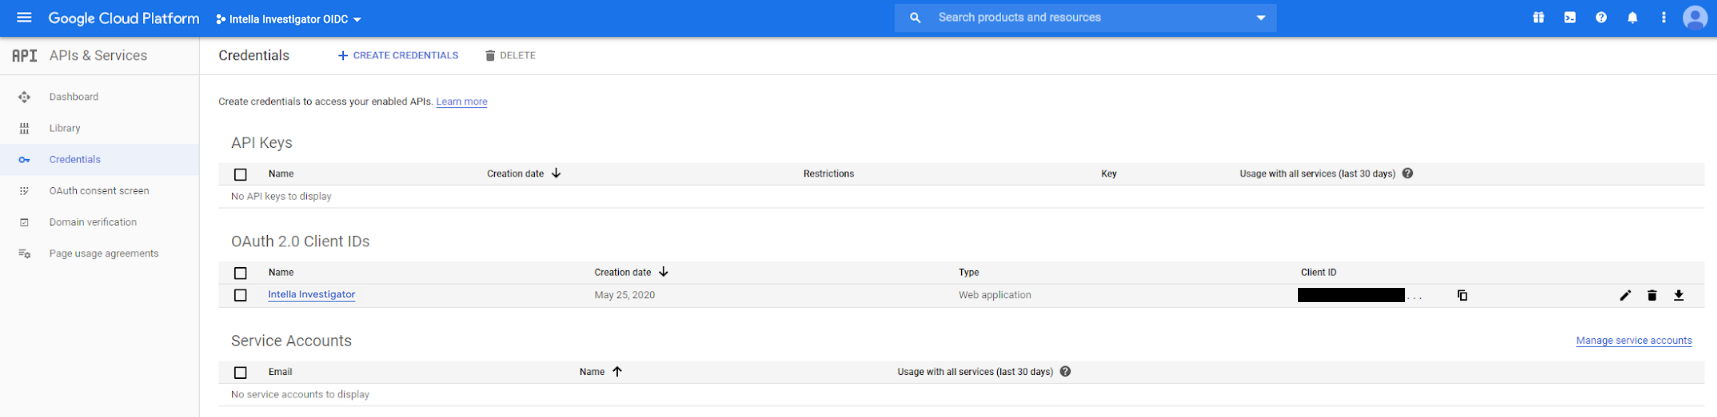
Task: Open the main hamburger navigation menu
Action: point(24,18)
